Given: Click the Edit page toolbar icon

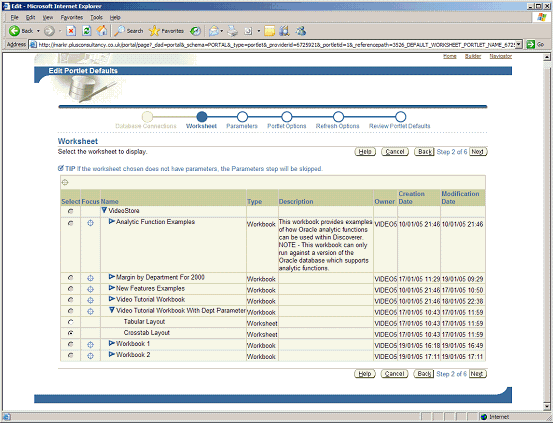Looking at the screenshot, I should click(x=248, y=31).
